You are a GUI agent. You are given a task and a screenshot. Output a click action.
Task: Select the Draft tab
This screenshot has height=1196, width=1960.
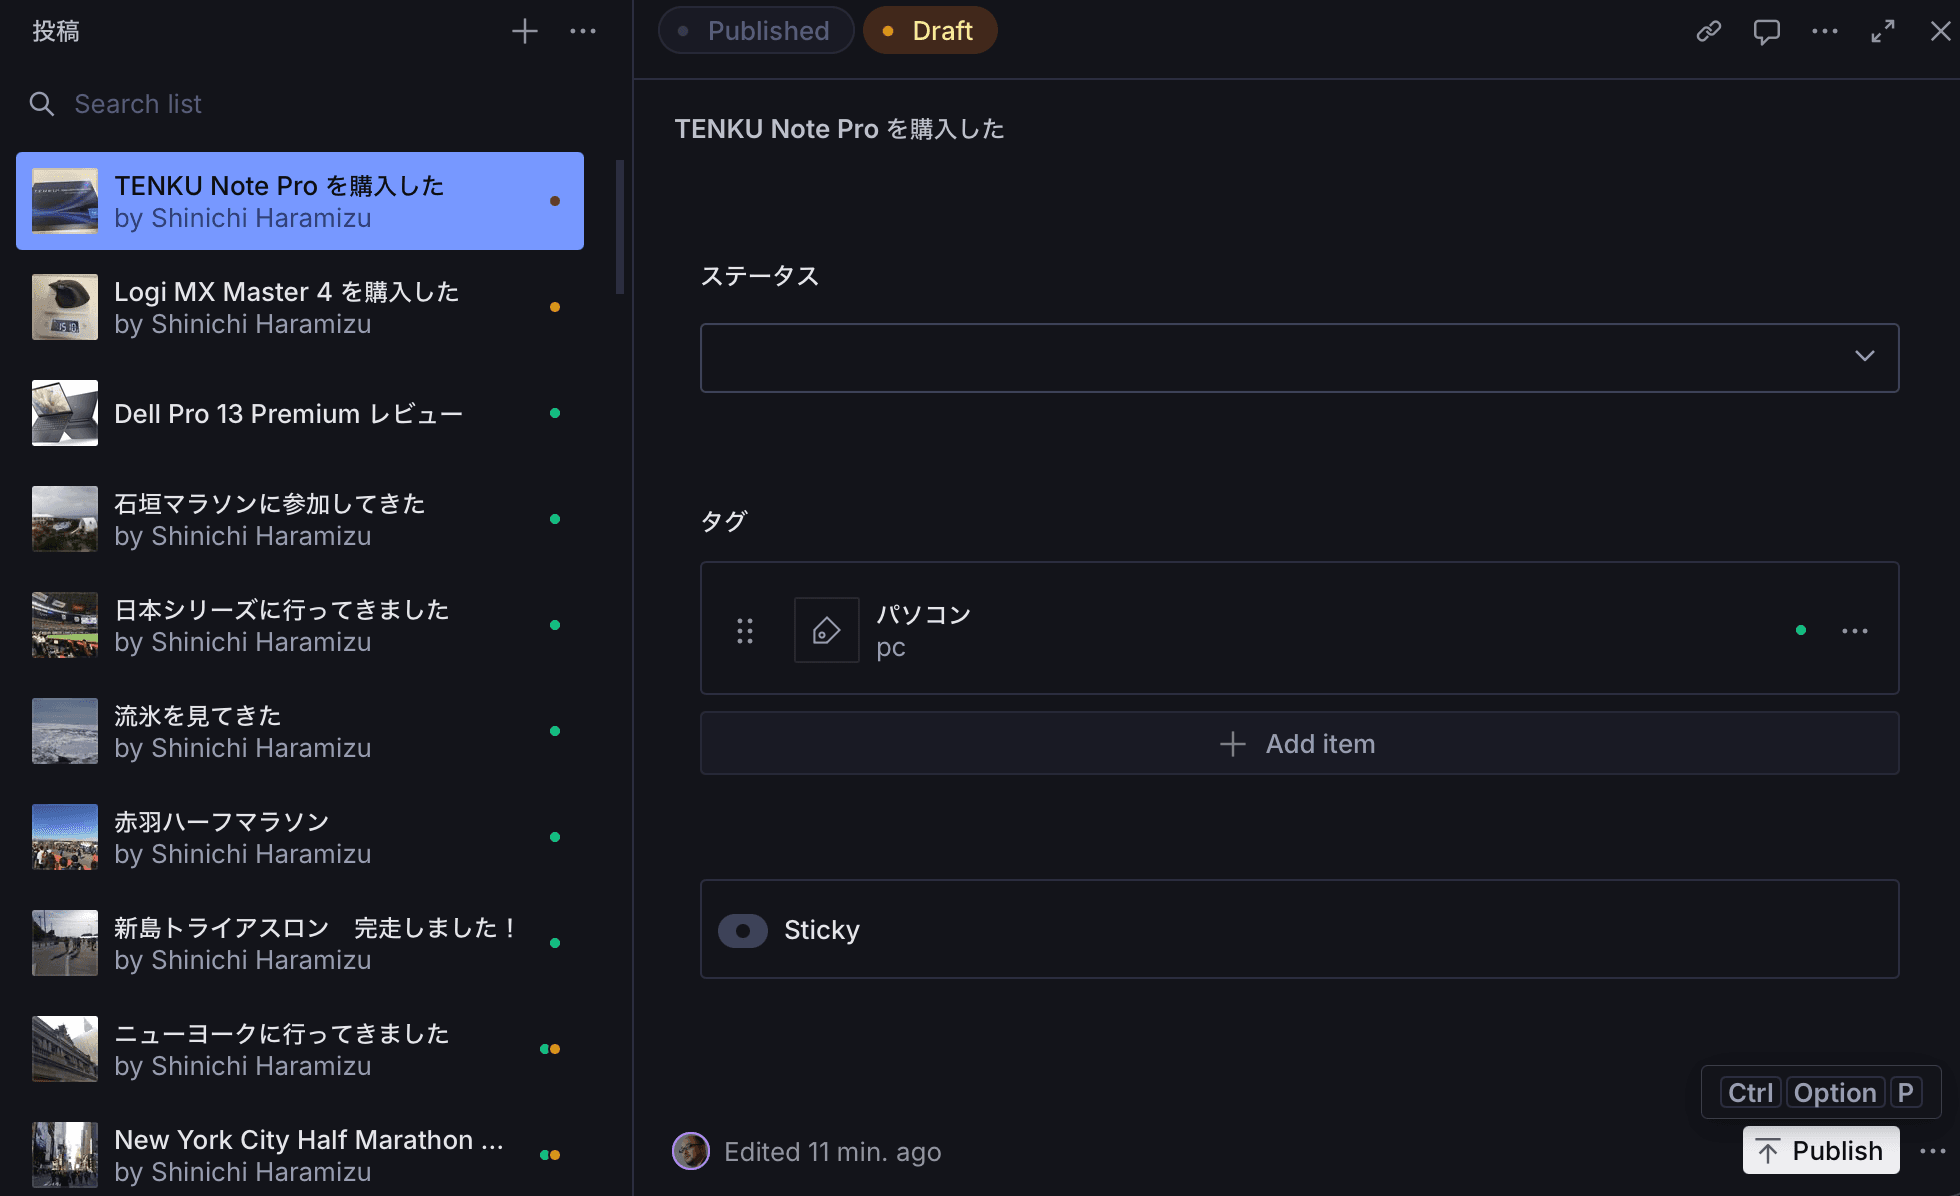pyautogui.click(x=930, y=31)
